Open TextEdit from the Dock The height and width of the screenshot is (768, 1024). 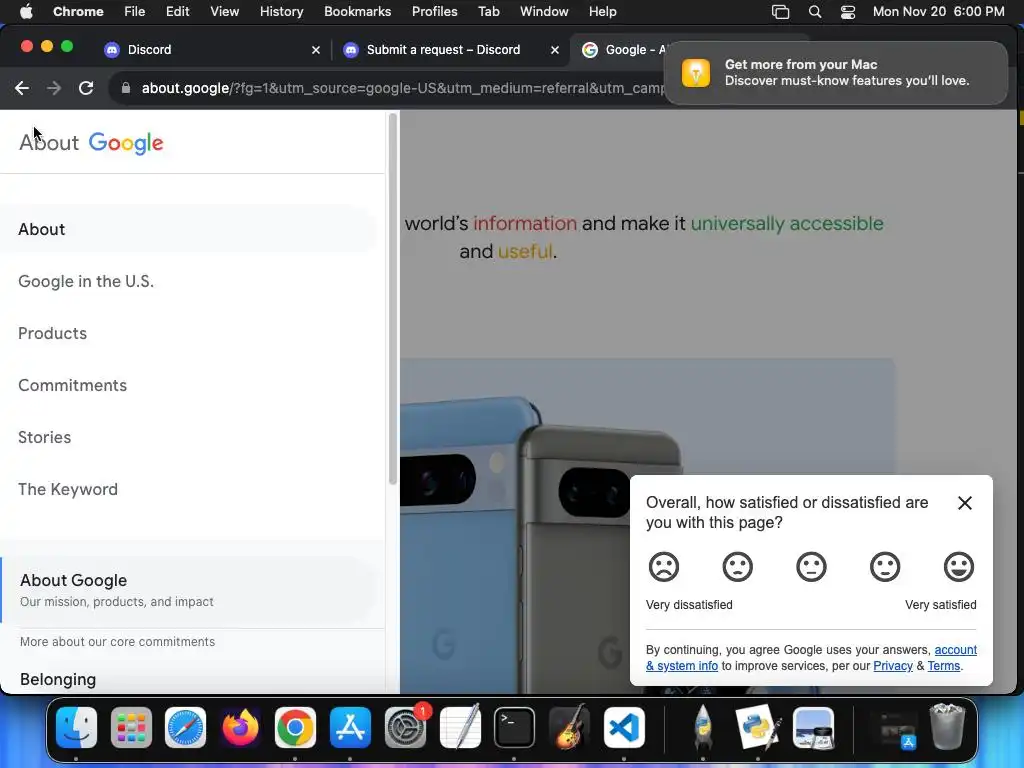click(460, 728)
